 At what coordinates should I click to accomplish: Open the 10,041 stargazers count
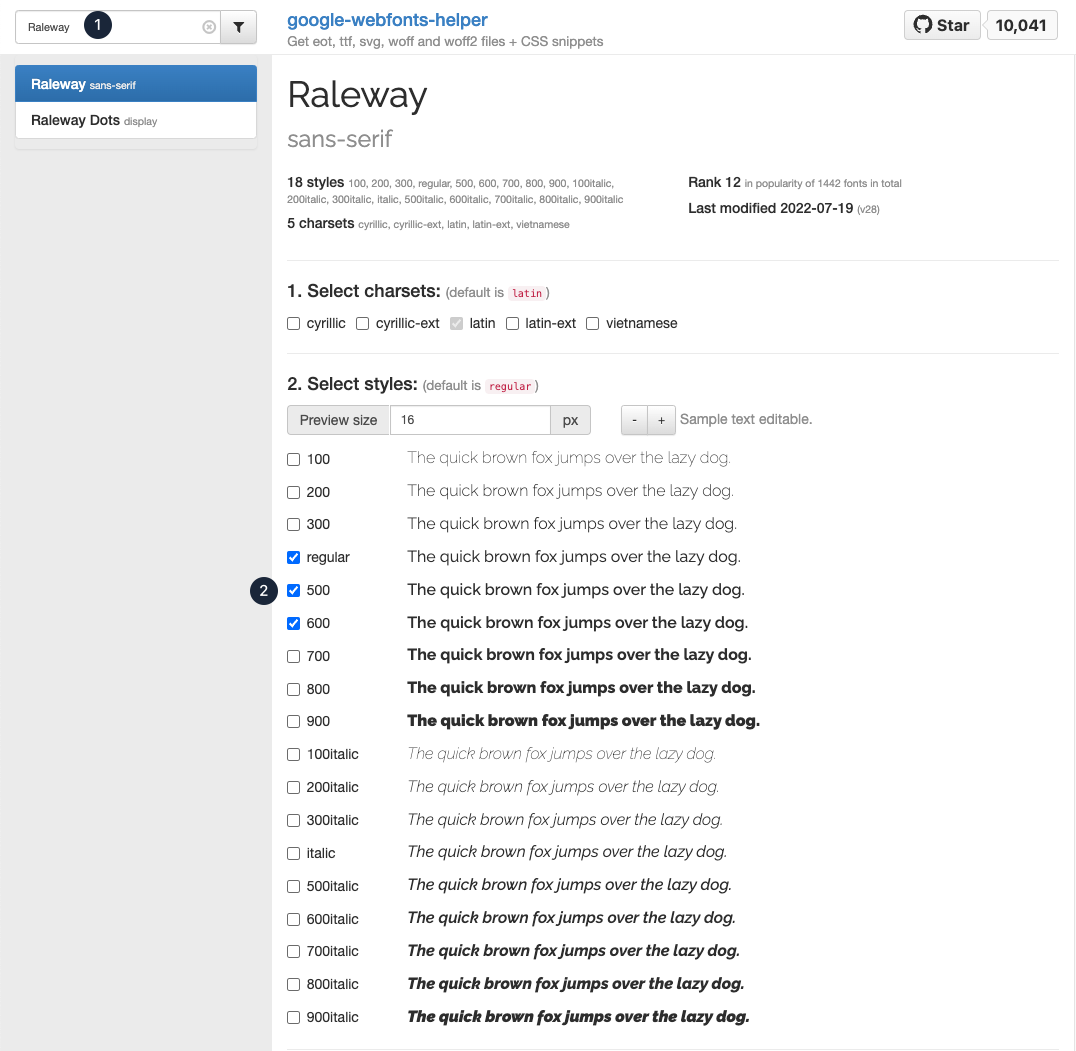click(x=1022, y=25)
